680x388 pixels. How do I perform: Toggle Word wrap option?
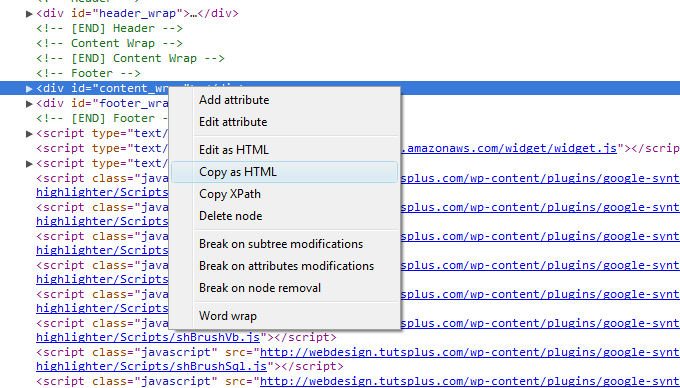[228, 316]
